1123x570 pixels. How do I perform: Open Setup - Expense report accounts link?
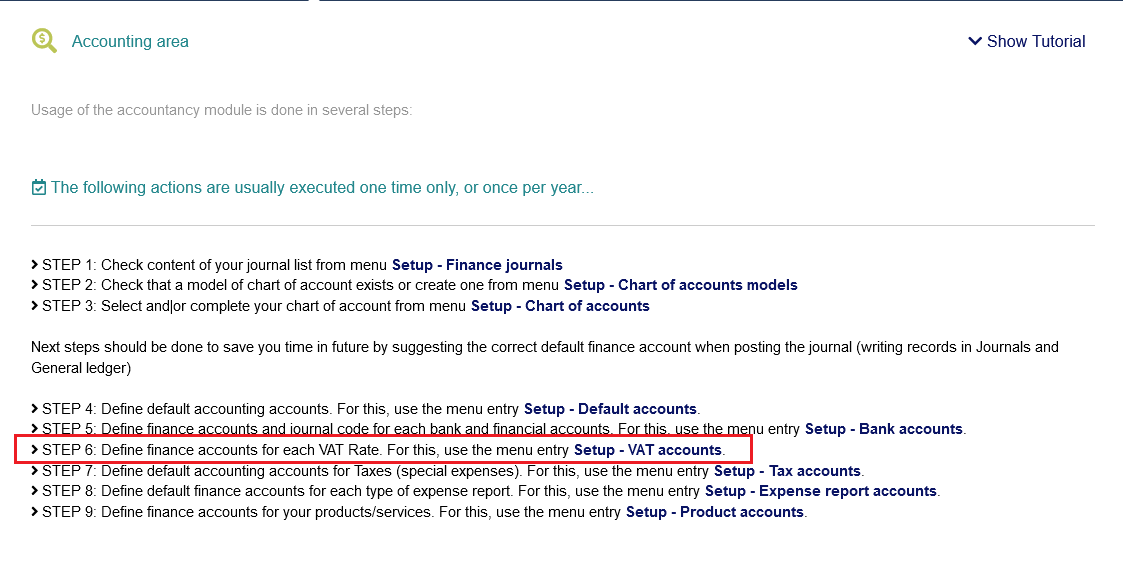pos(821,491)
